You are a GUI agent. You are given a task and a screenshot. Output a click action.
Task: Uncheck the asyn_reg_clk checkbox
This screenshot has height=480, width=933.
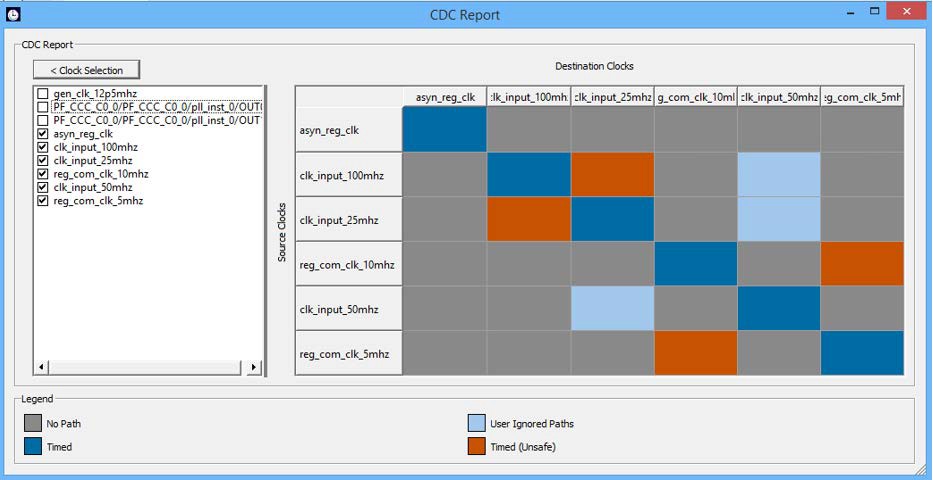[x=42, y=133]
